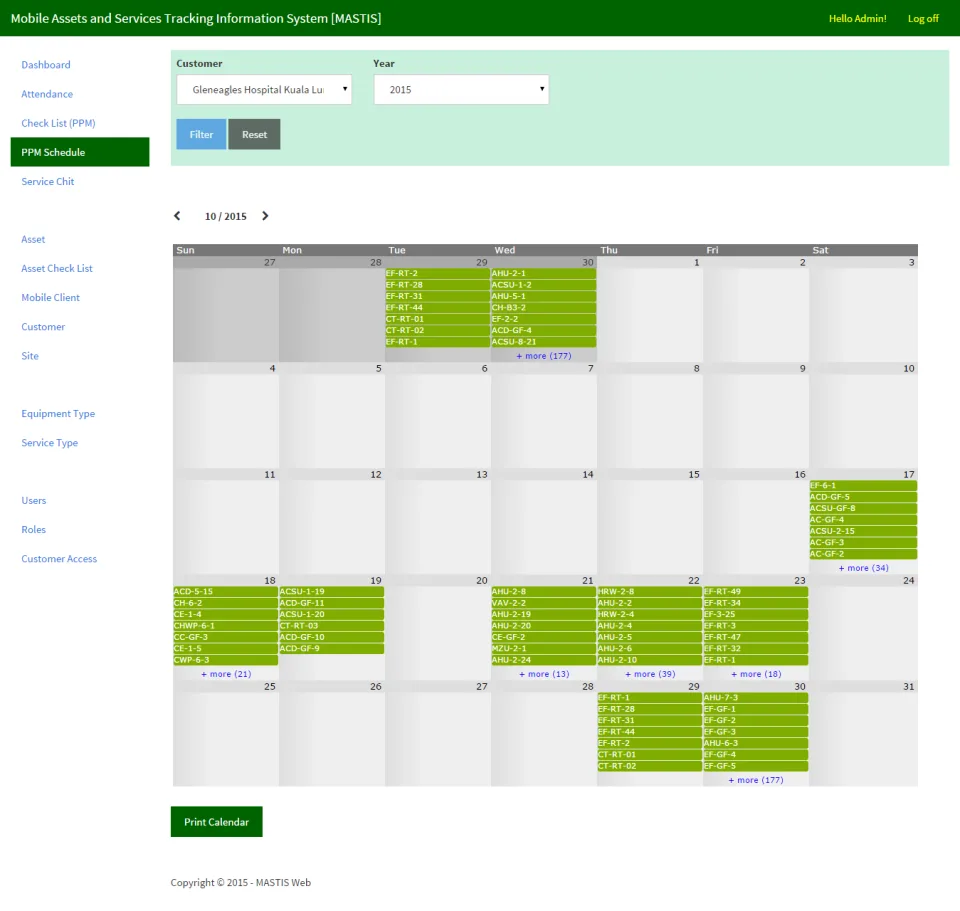Open the Service Chit sidebar item
960x911 pixels.
(x=48, y=181)
